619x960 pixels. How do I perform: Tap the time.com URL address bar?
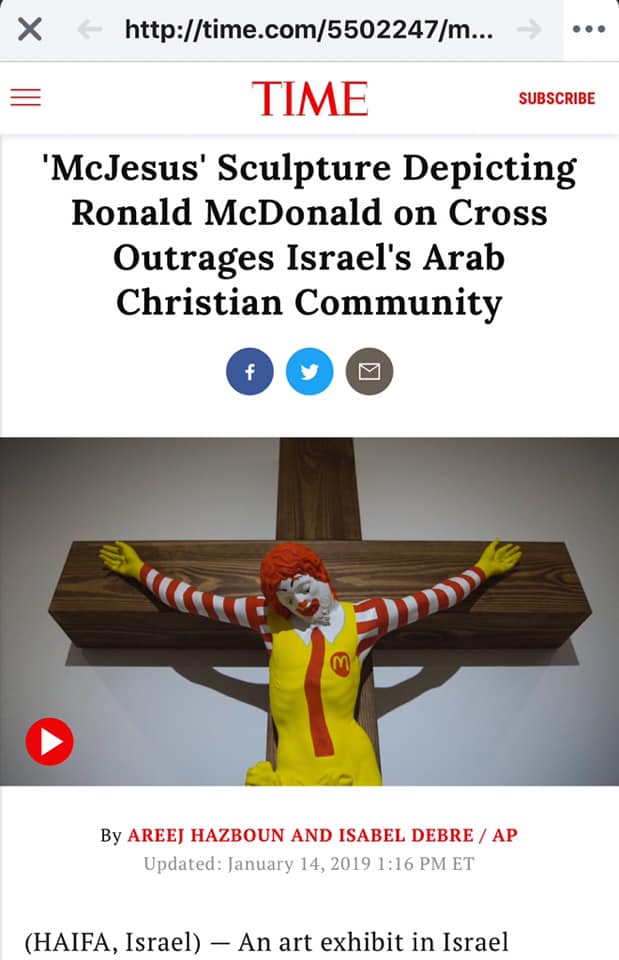click(x=309, y=29)
